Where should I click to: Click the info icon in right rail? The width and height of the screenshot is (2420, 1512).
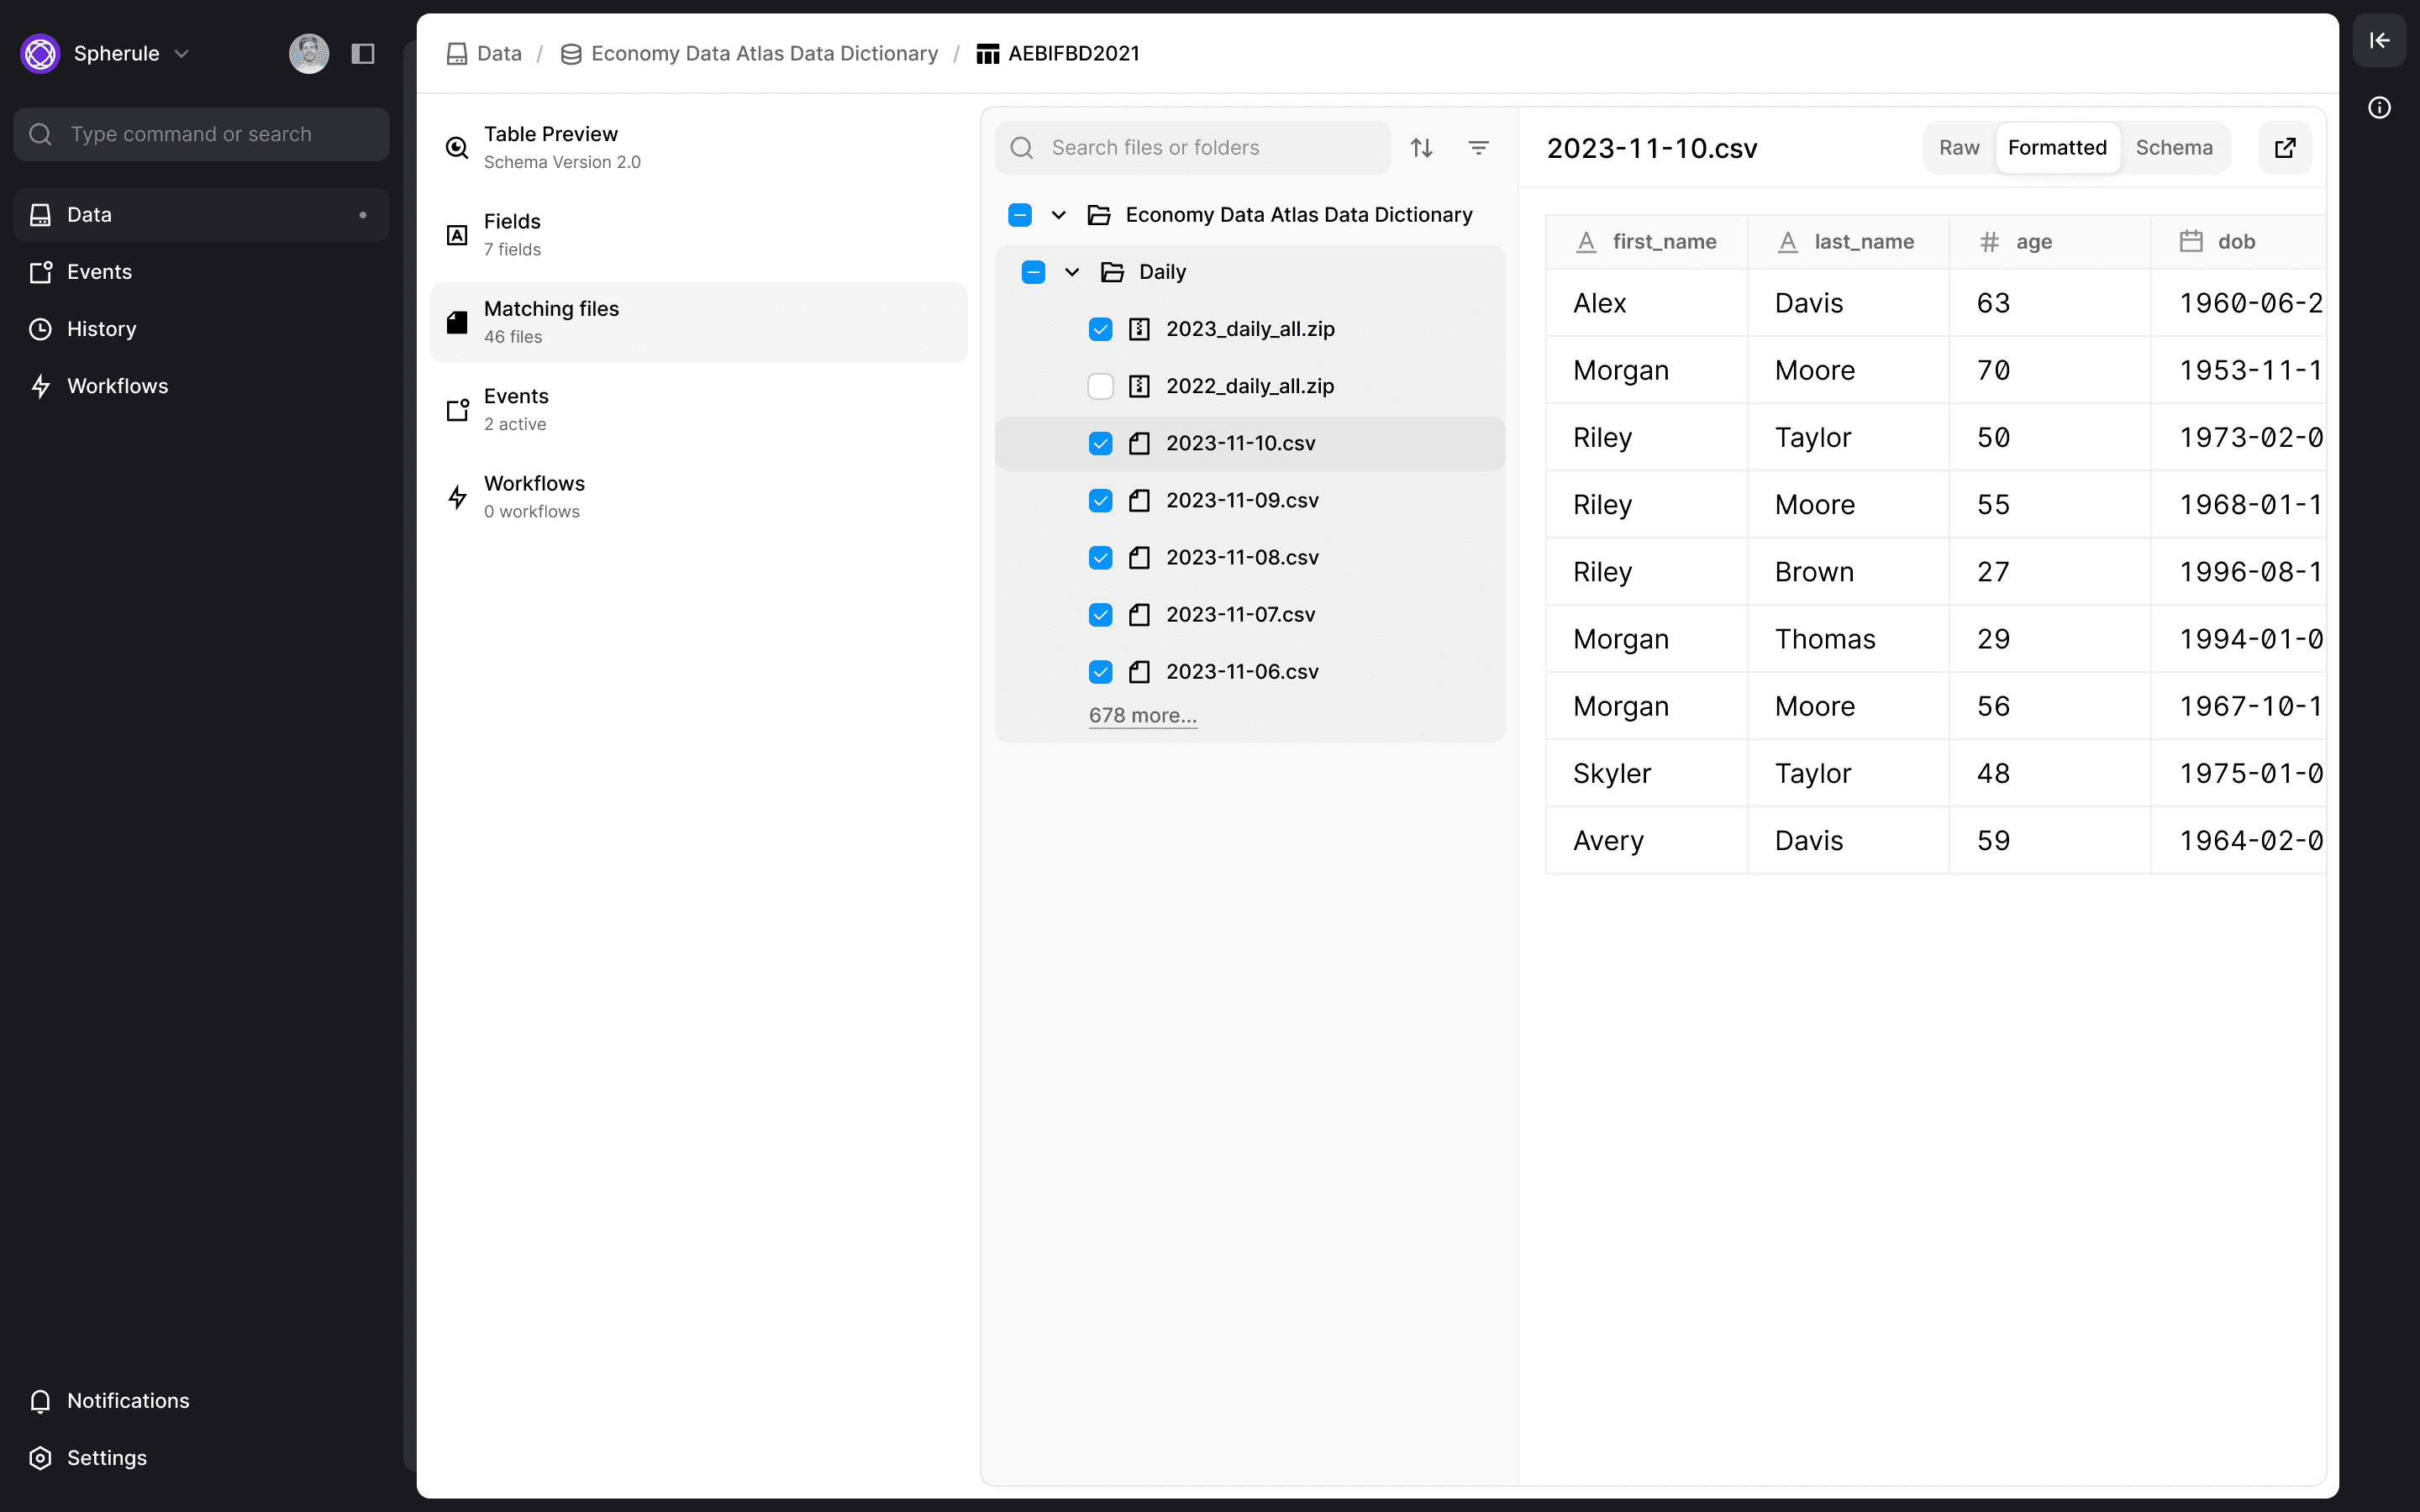point(2379,108)
